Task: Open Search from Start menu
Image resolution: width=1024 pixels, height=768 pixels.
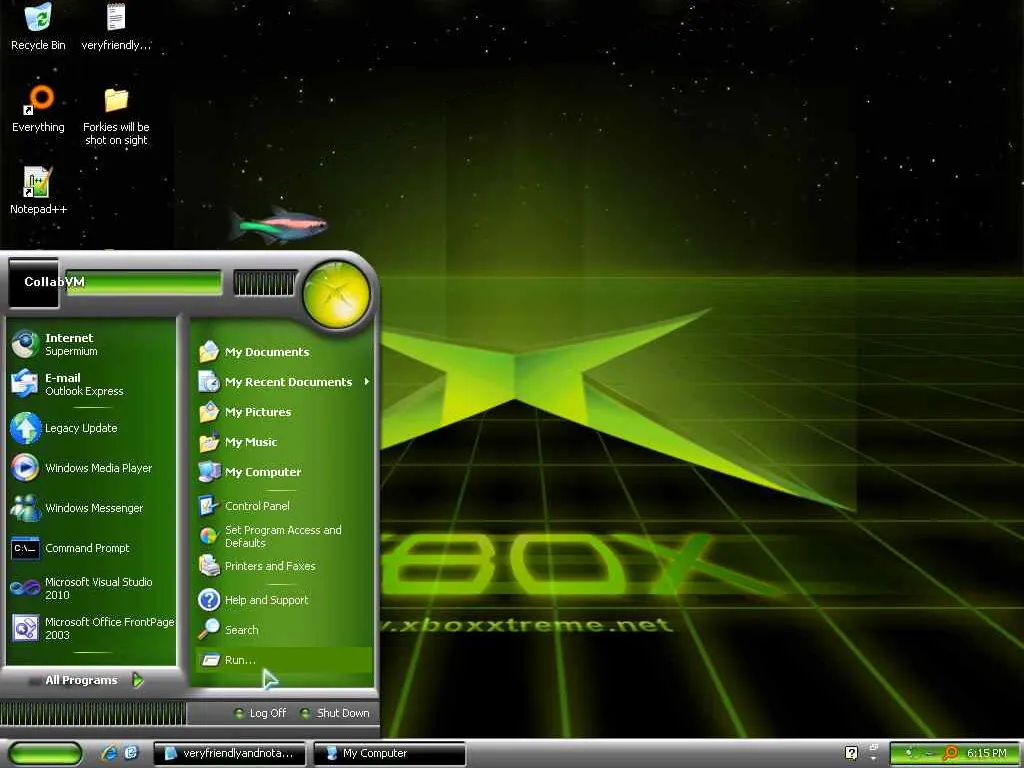Action: point(283,630)
